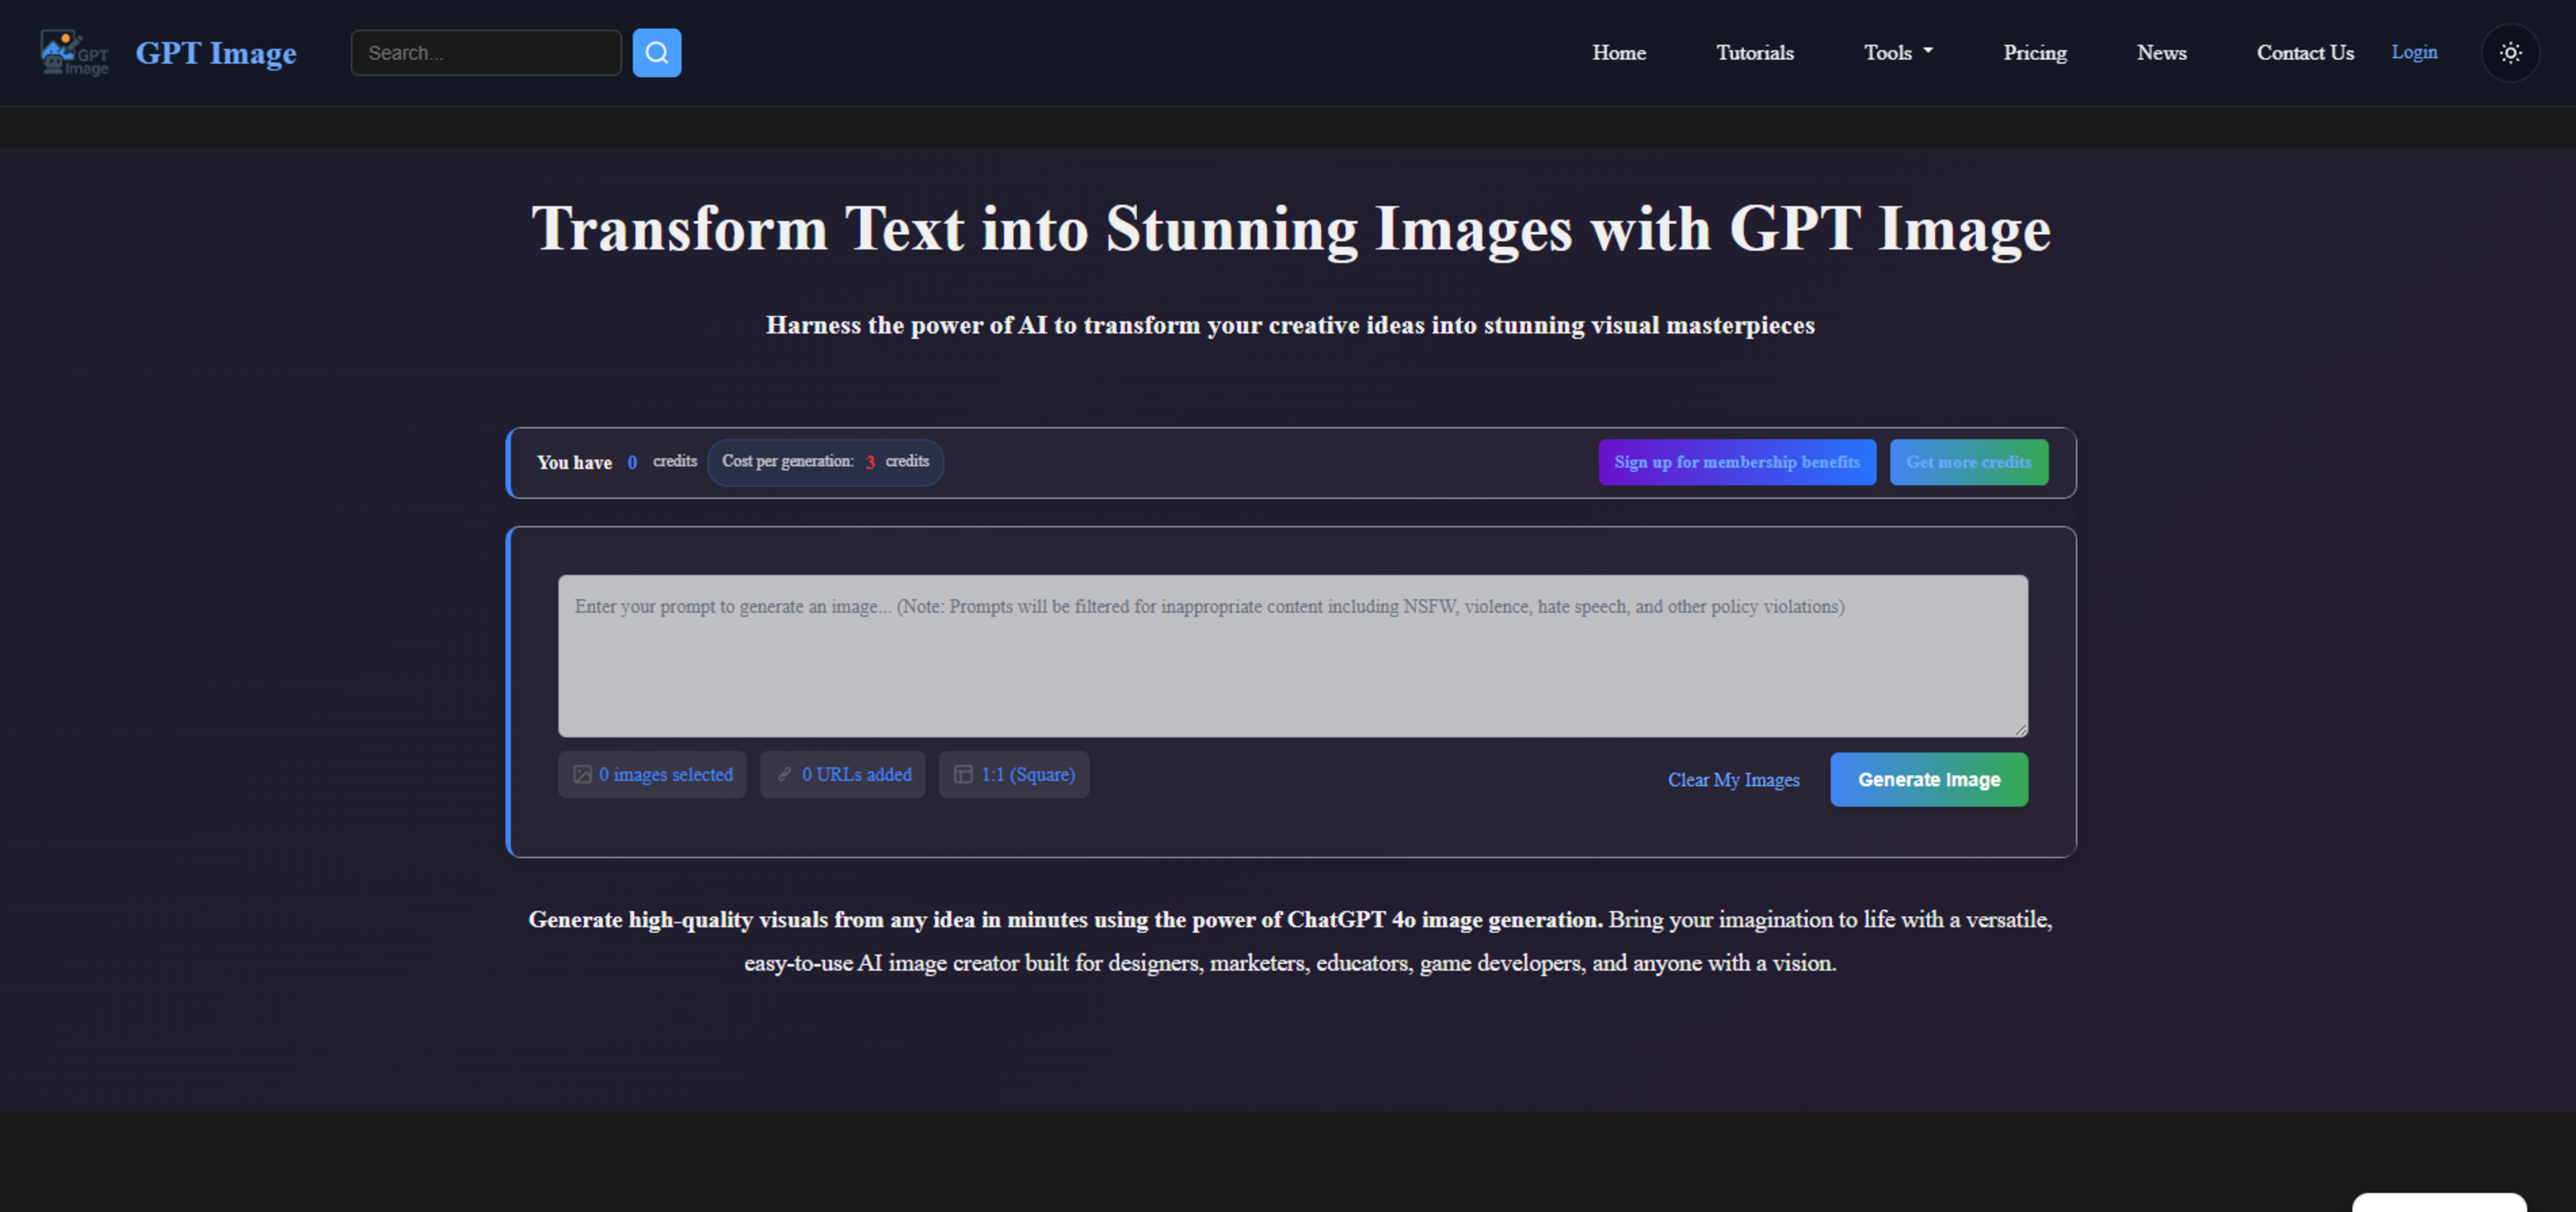The image size is (2576, 1212).
Task: Click the Get more credits button
Action: [x=1968, y=462]
